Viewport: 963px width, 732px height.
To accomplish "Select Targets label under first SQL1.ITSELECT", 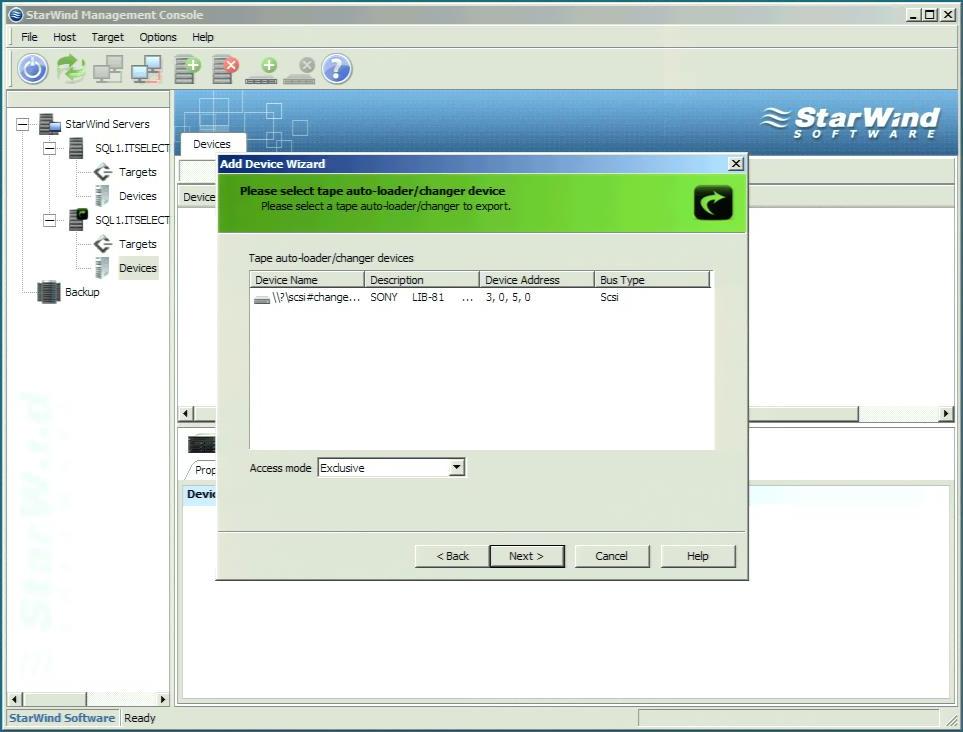I will coord(138,172).
